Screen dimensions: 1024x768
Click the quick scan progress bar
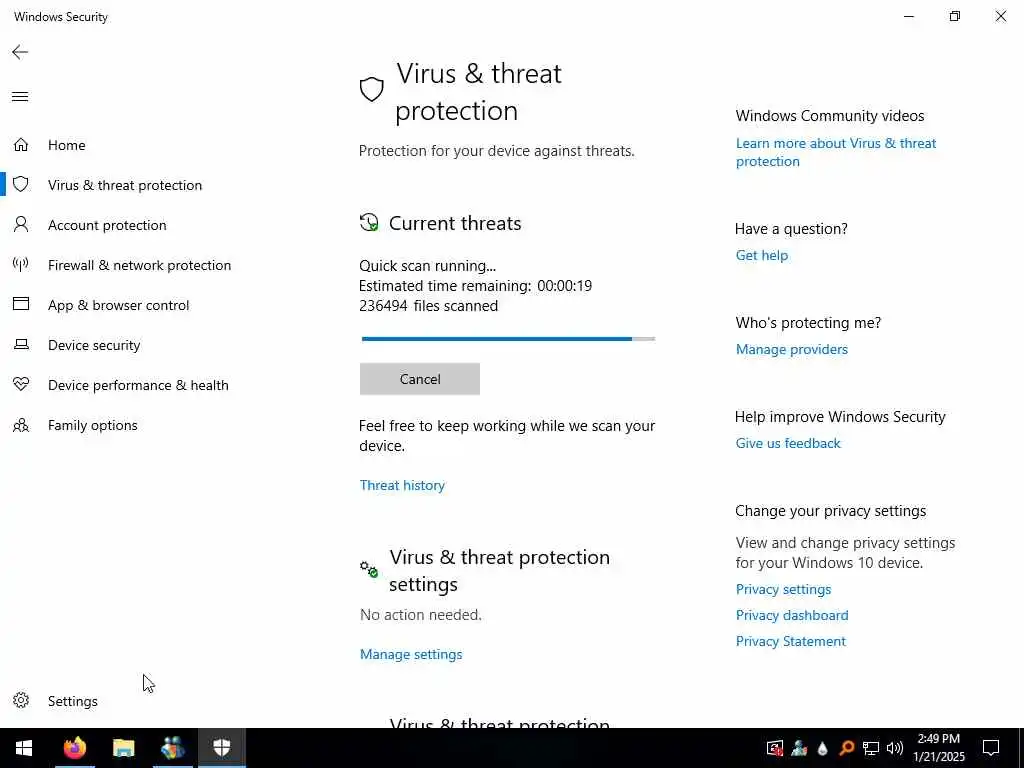point(508,339)
